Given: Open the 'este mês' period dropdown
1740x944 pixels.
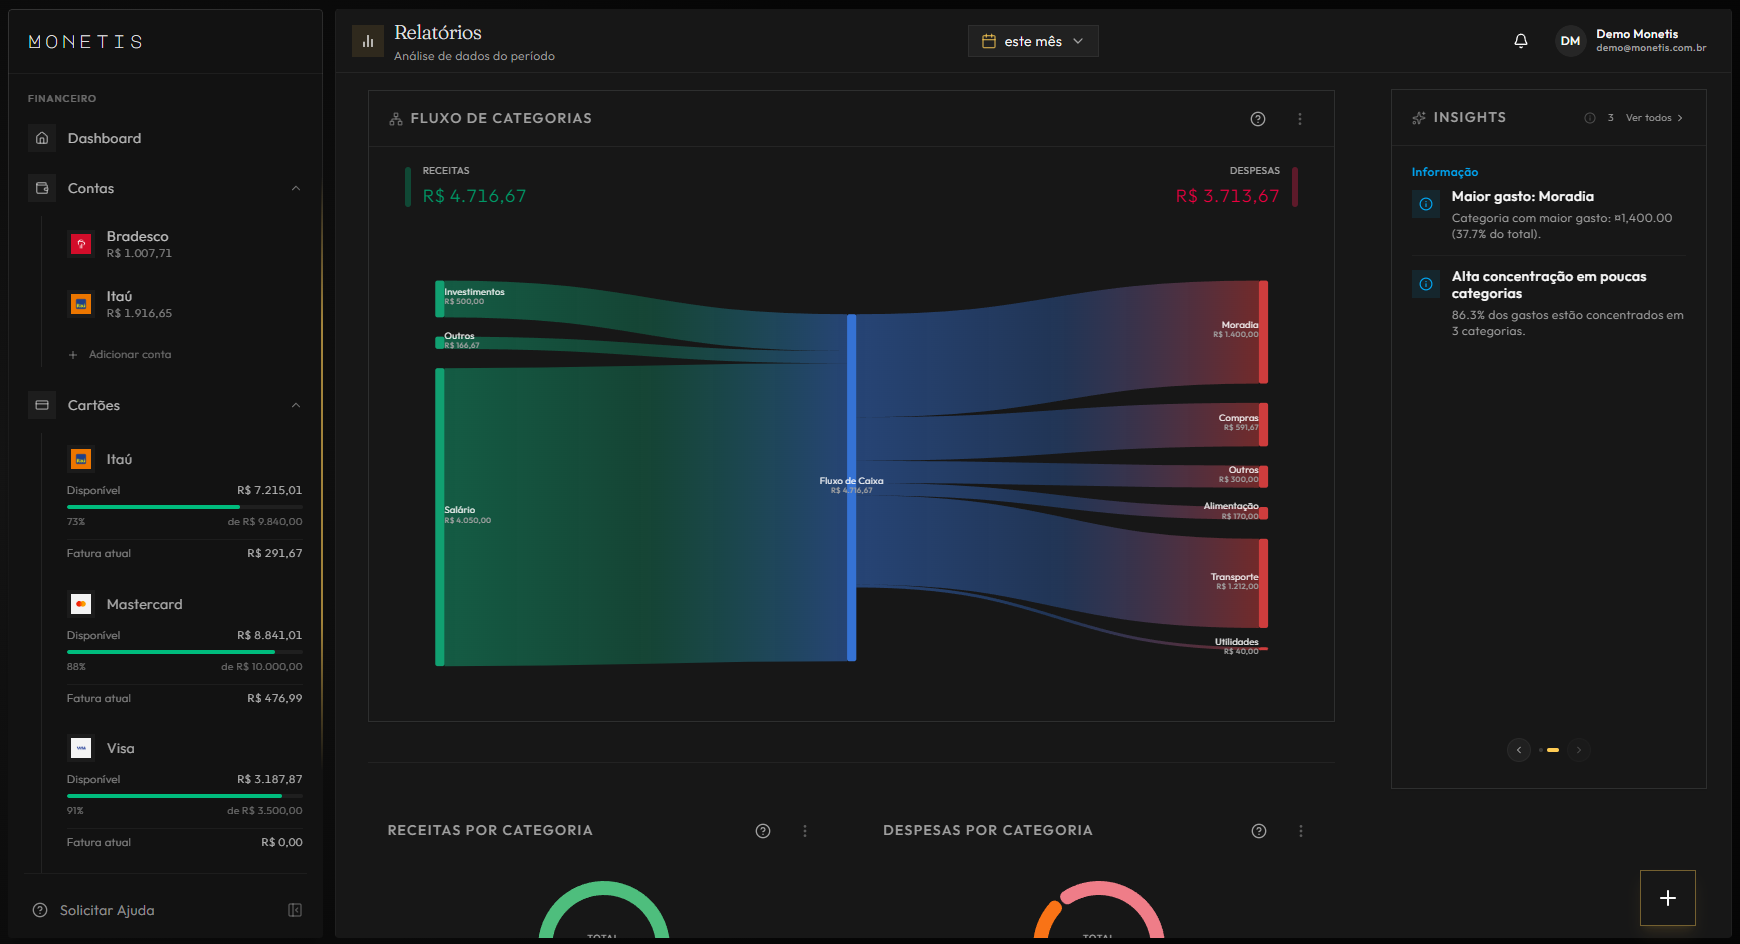Looking at the screenshot, I should pos(1033,40).
